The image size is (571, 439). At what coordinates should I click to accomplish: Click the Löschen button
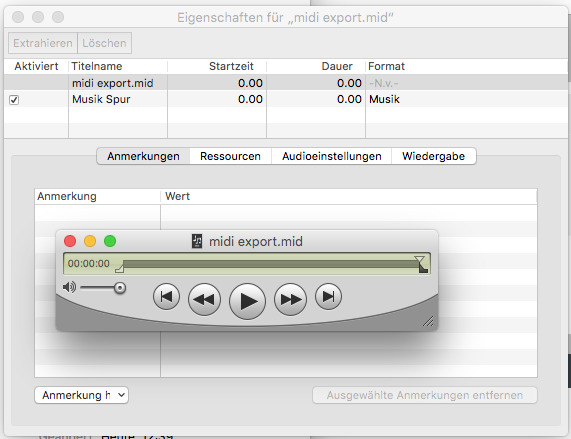(x=104, y=43)
